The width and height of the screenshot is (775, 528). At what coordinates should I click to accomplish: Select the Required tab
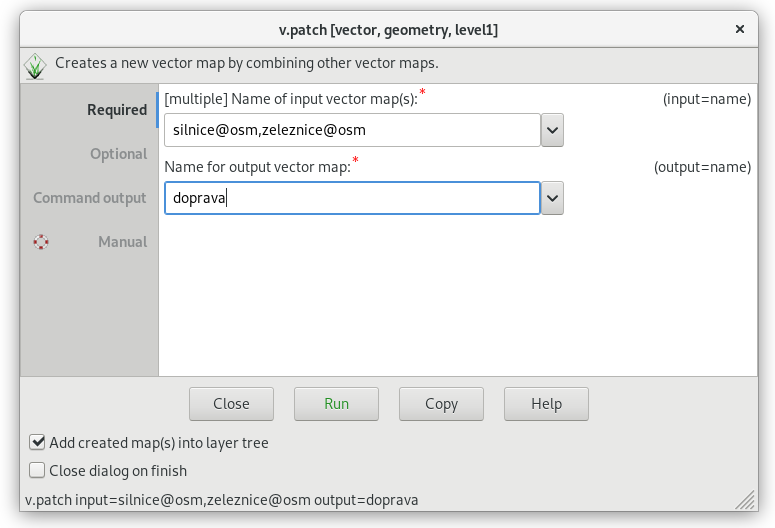(117, 110)
